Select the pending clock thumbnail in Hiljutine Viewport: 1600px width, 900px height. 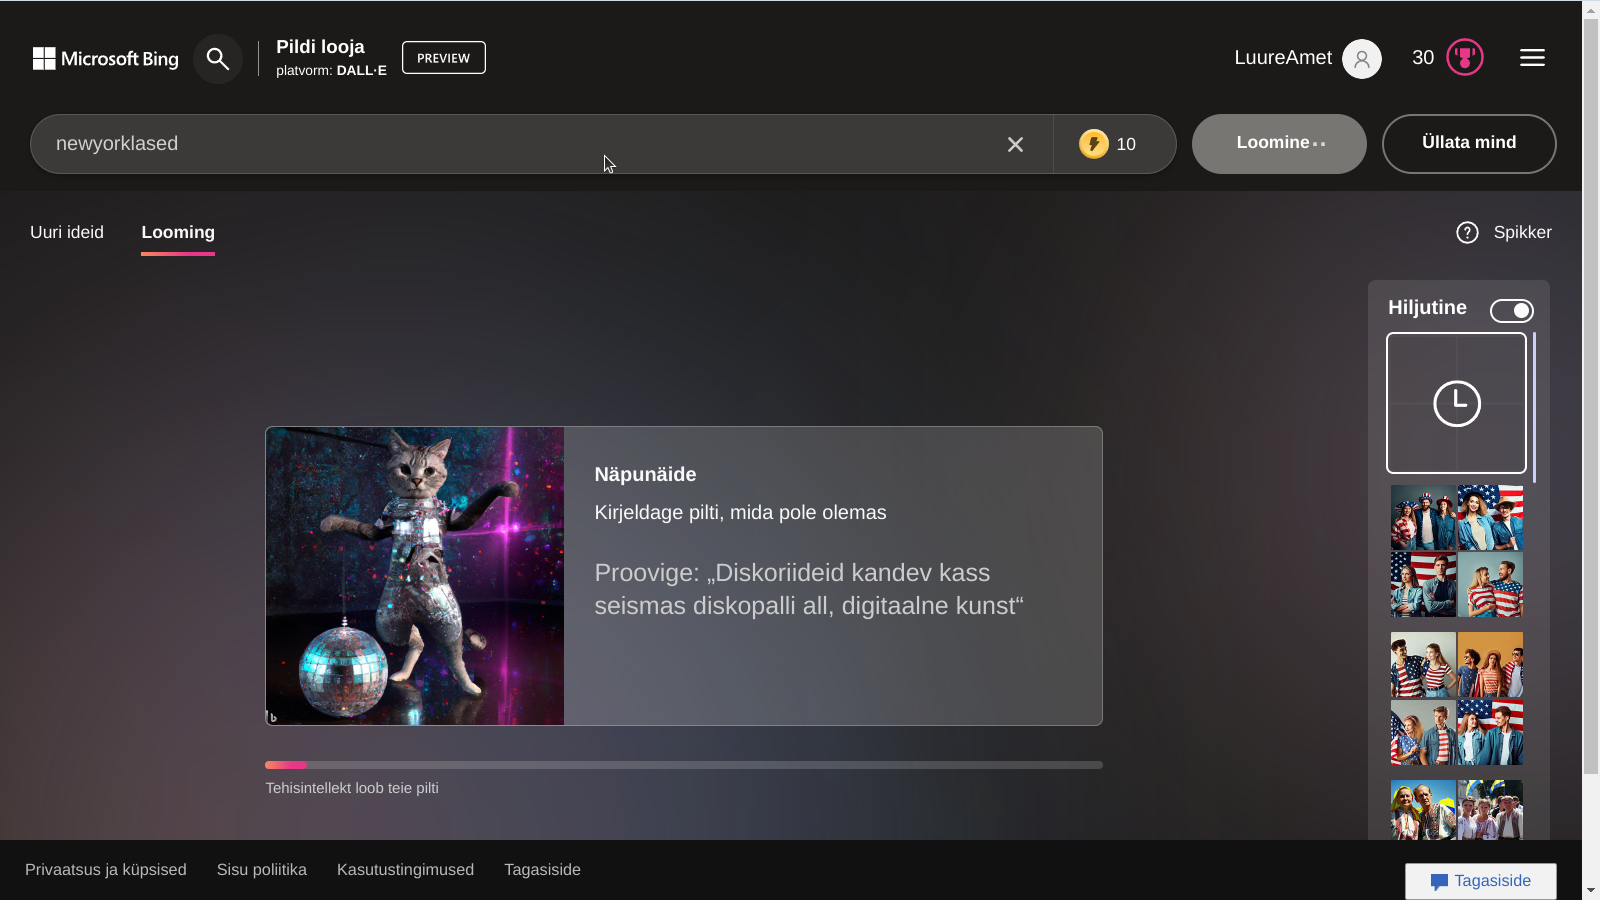click(1456, 403)
